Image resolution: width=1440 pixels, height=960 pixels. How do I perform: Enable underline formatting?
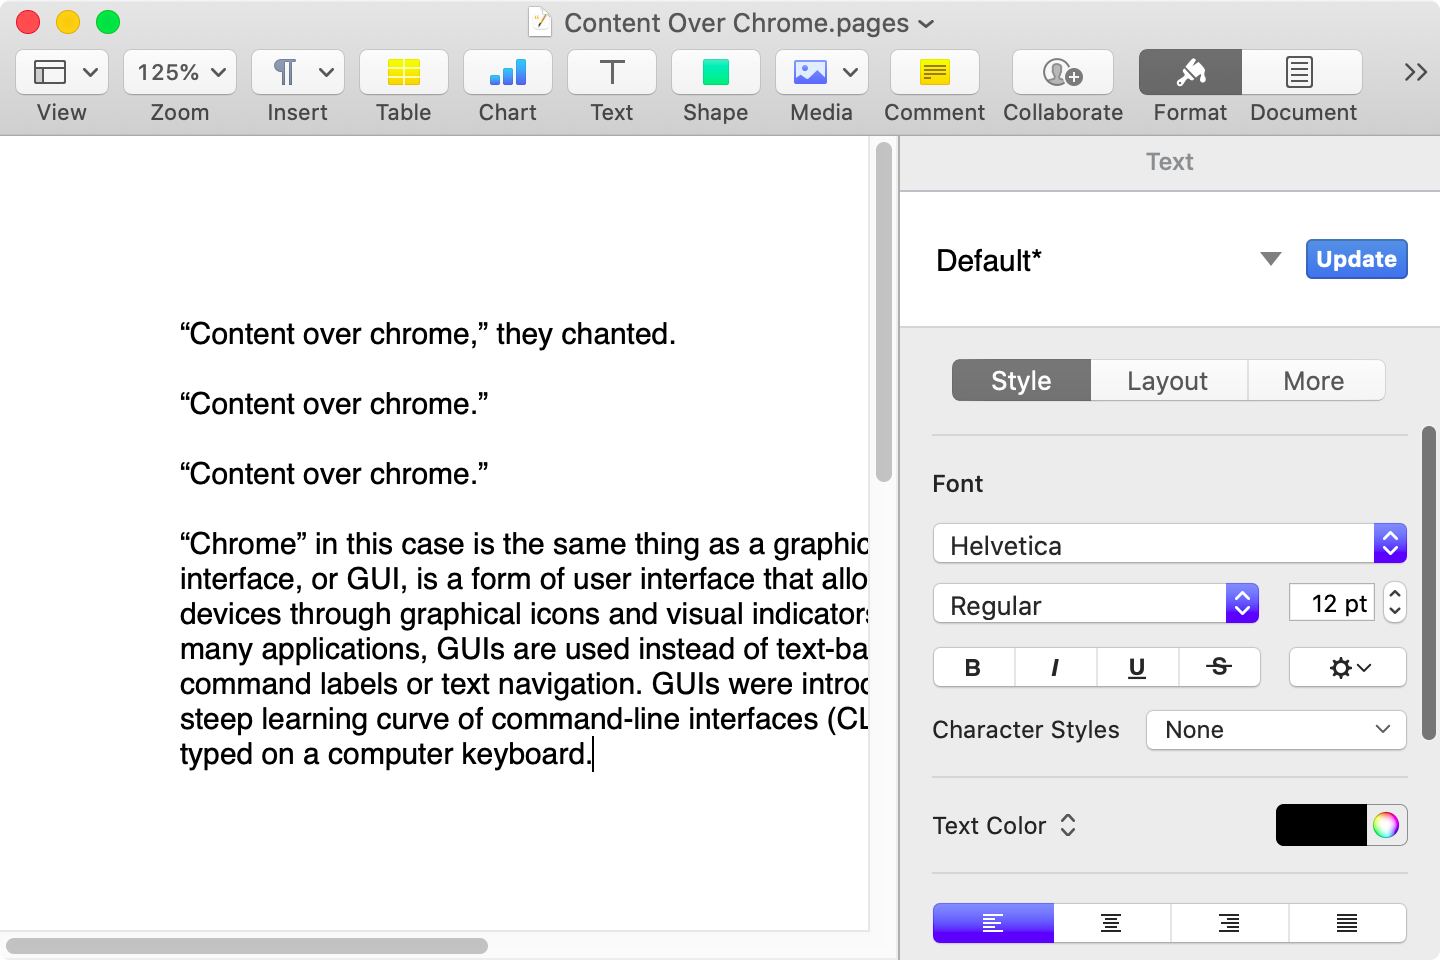point(1137,667)
